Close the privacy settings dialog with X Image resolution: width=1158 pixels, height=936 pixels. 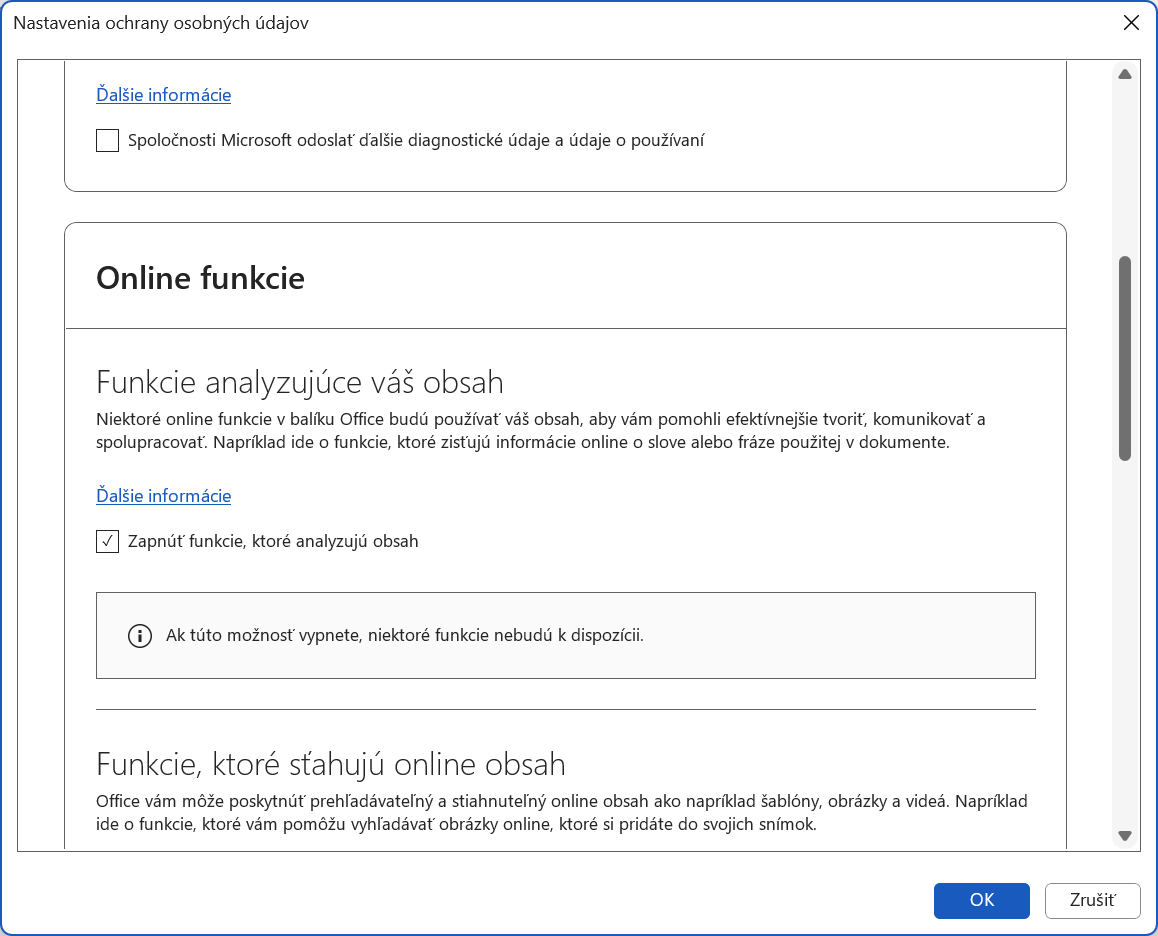tap(1131, 23)
